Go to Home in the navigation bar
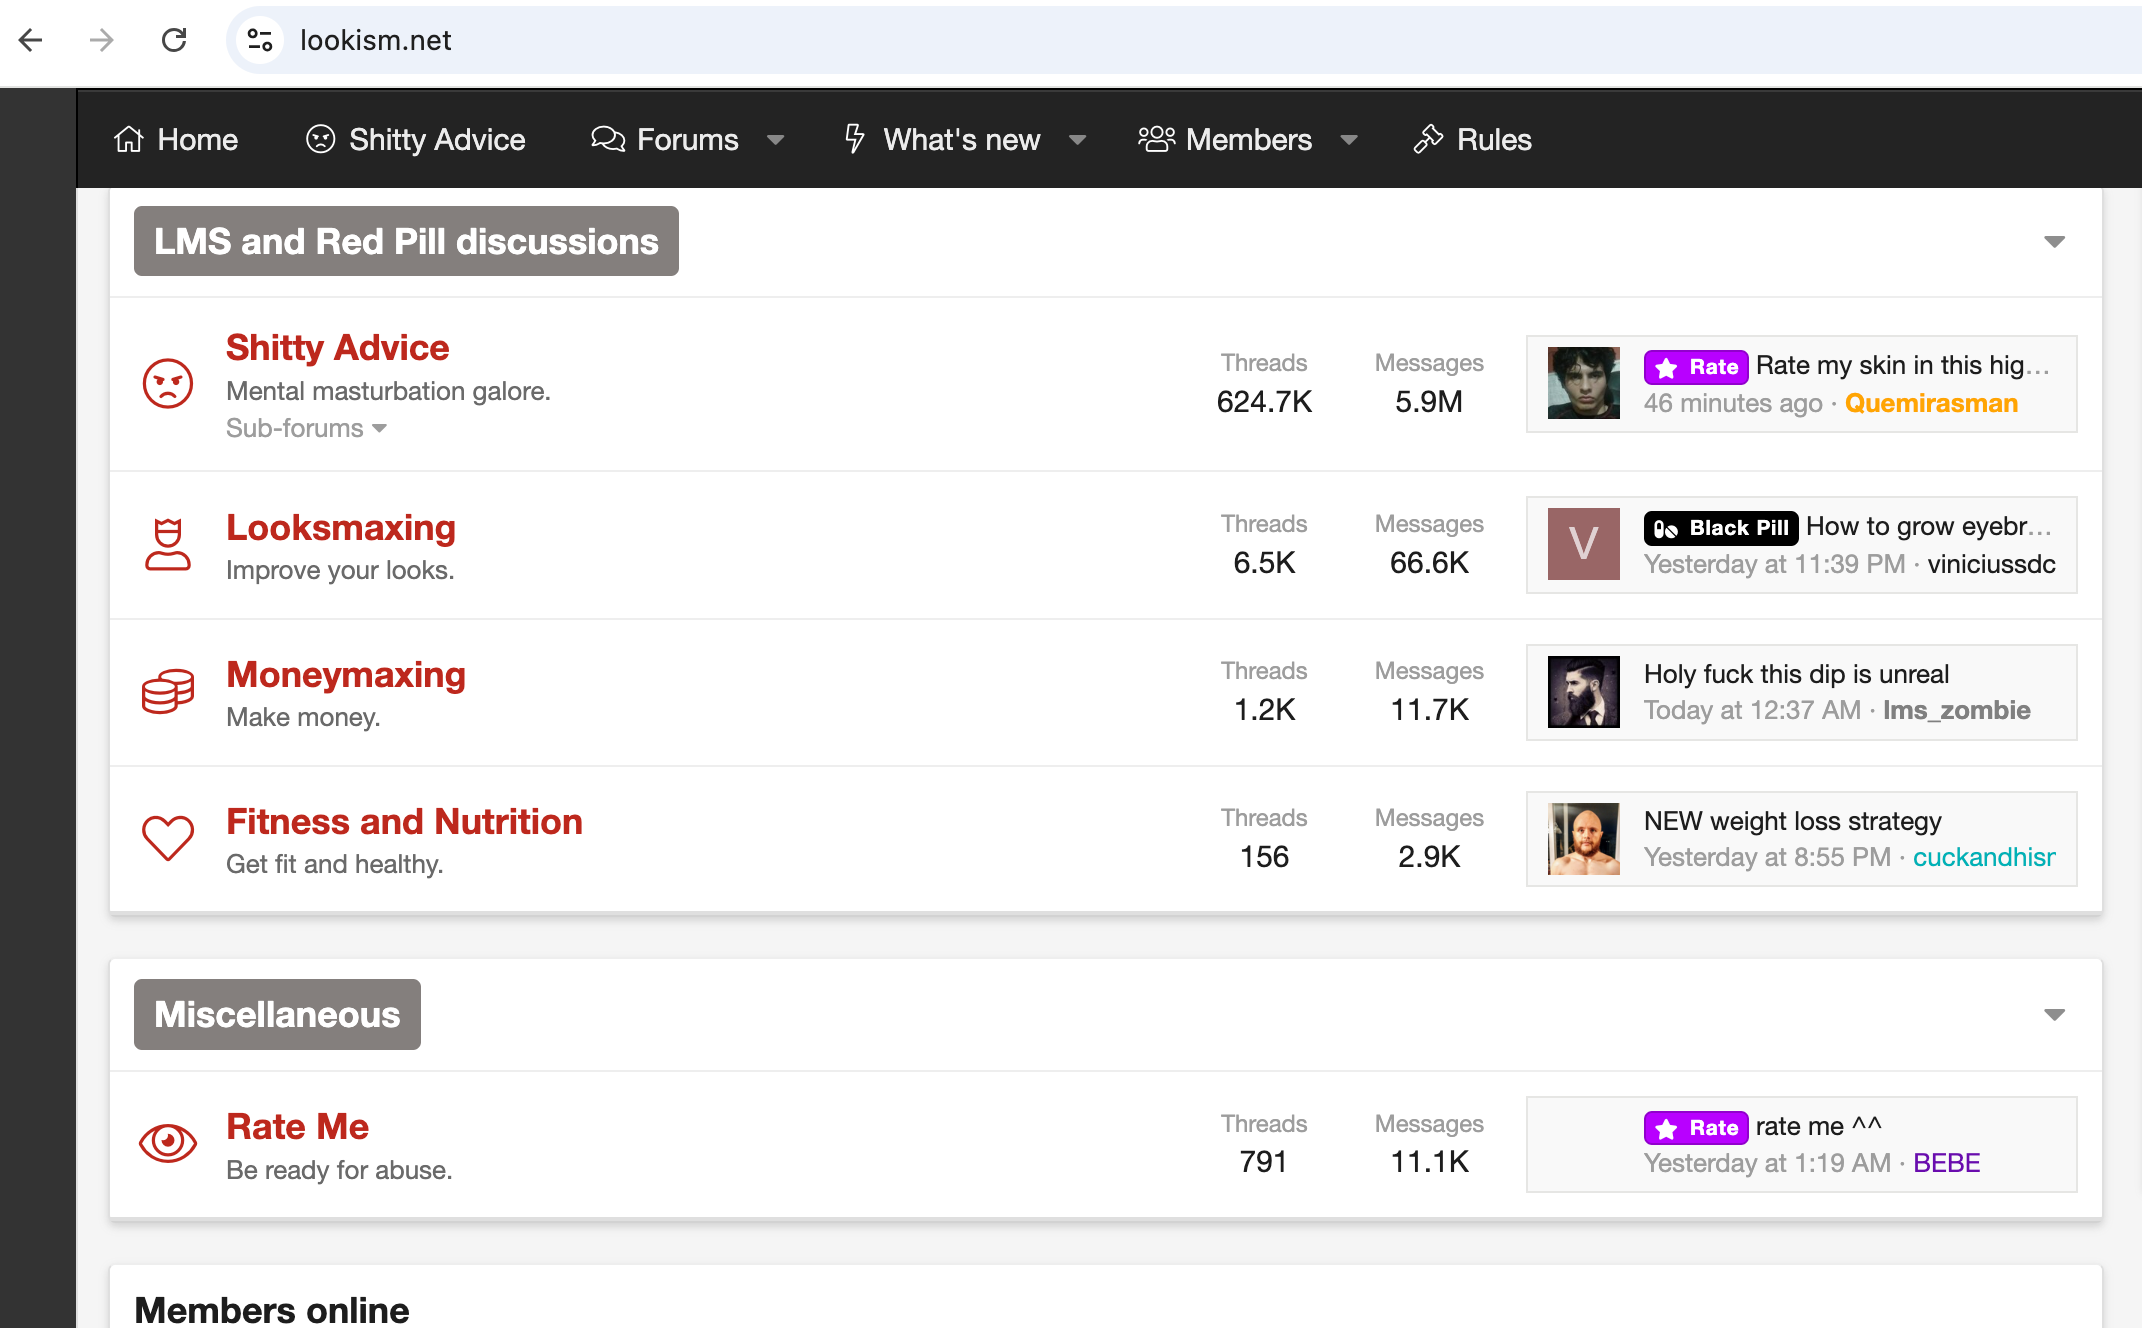 pos(176,140)
